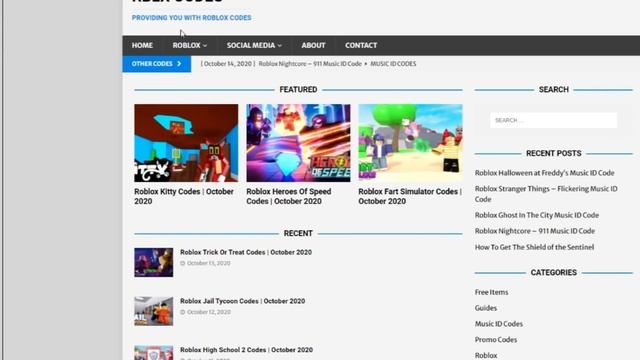The width and height of the screenshot is (640, 360).
Task: Open the Roblox Heroes Of Speed thumbnail
Action: click(298, 143)
